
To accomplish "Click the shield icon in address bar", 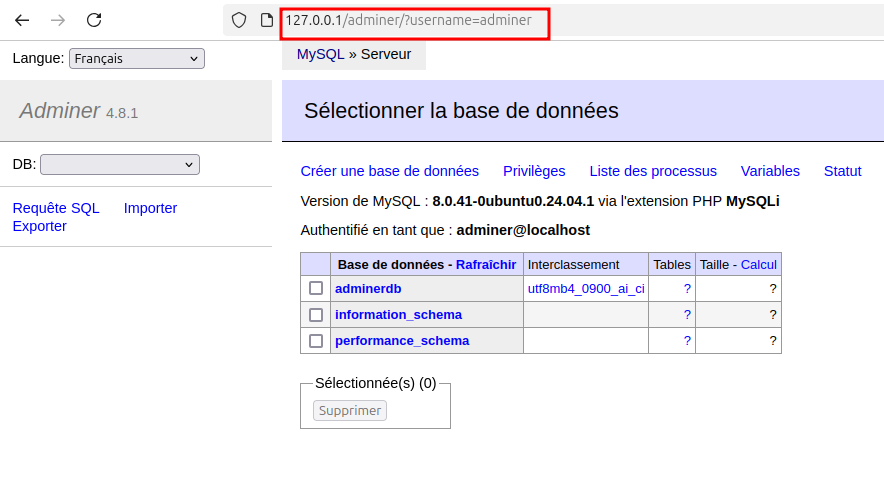I will [239, 20].
